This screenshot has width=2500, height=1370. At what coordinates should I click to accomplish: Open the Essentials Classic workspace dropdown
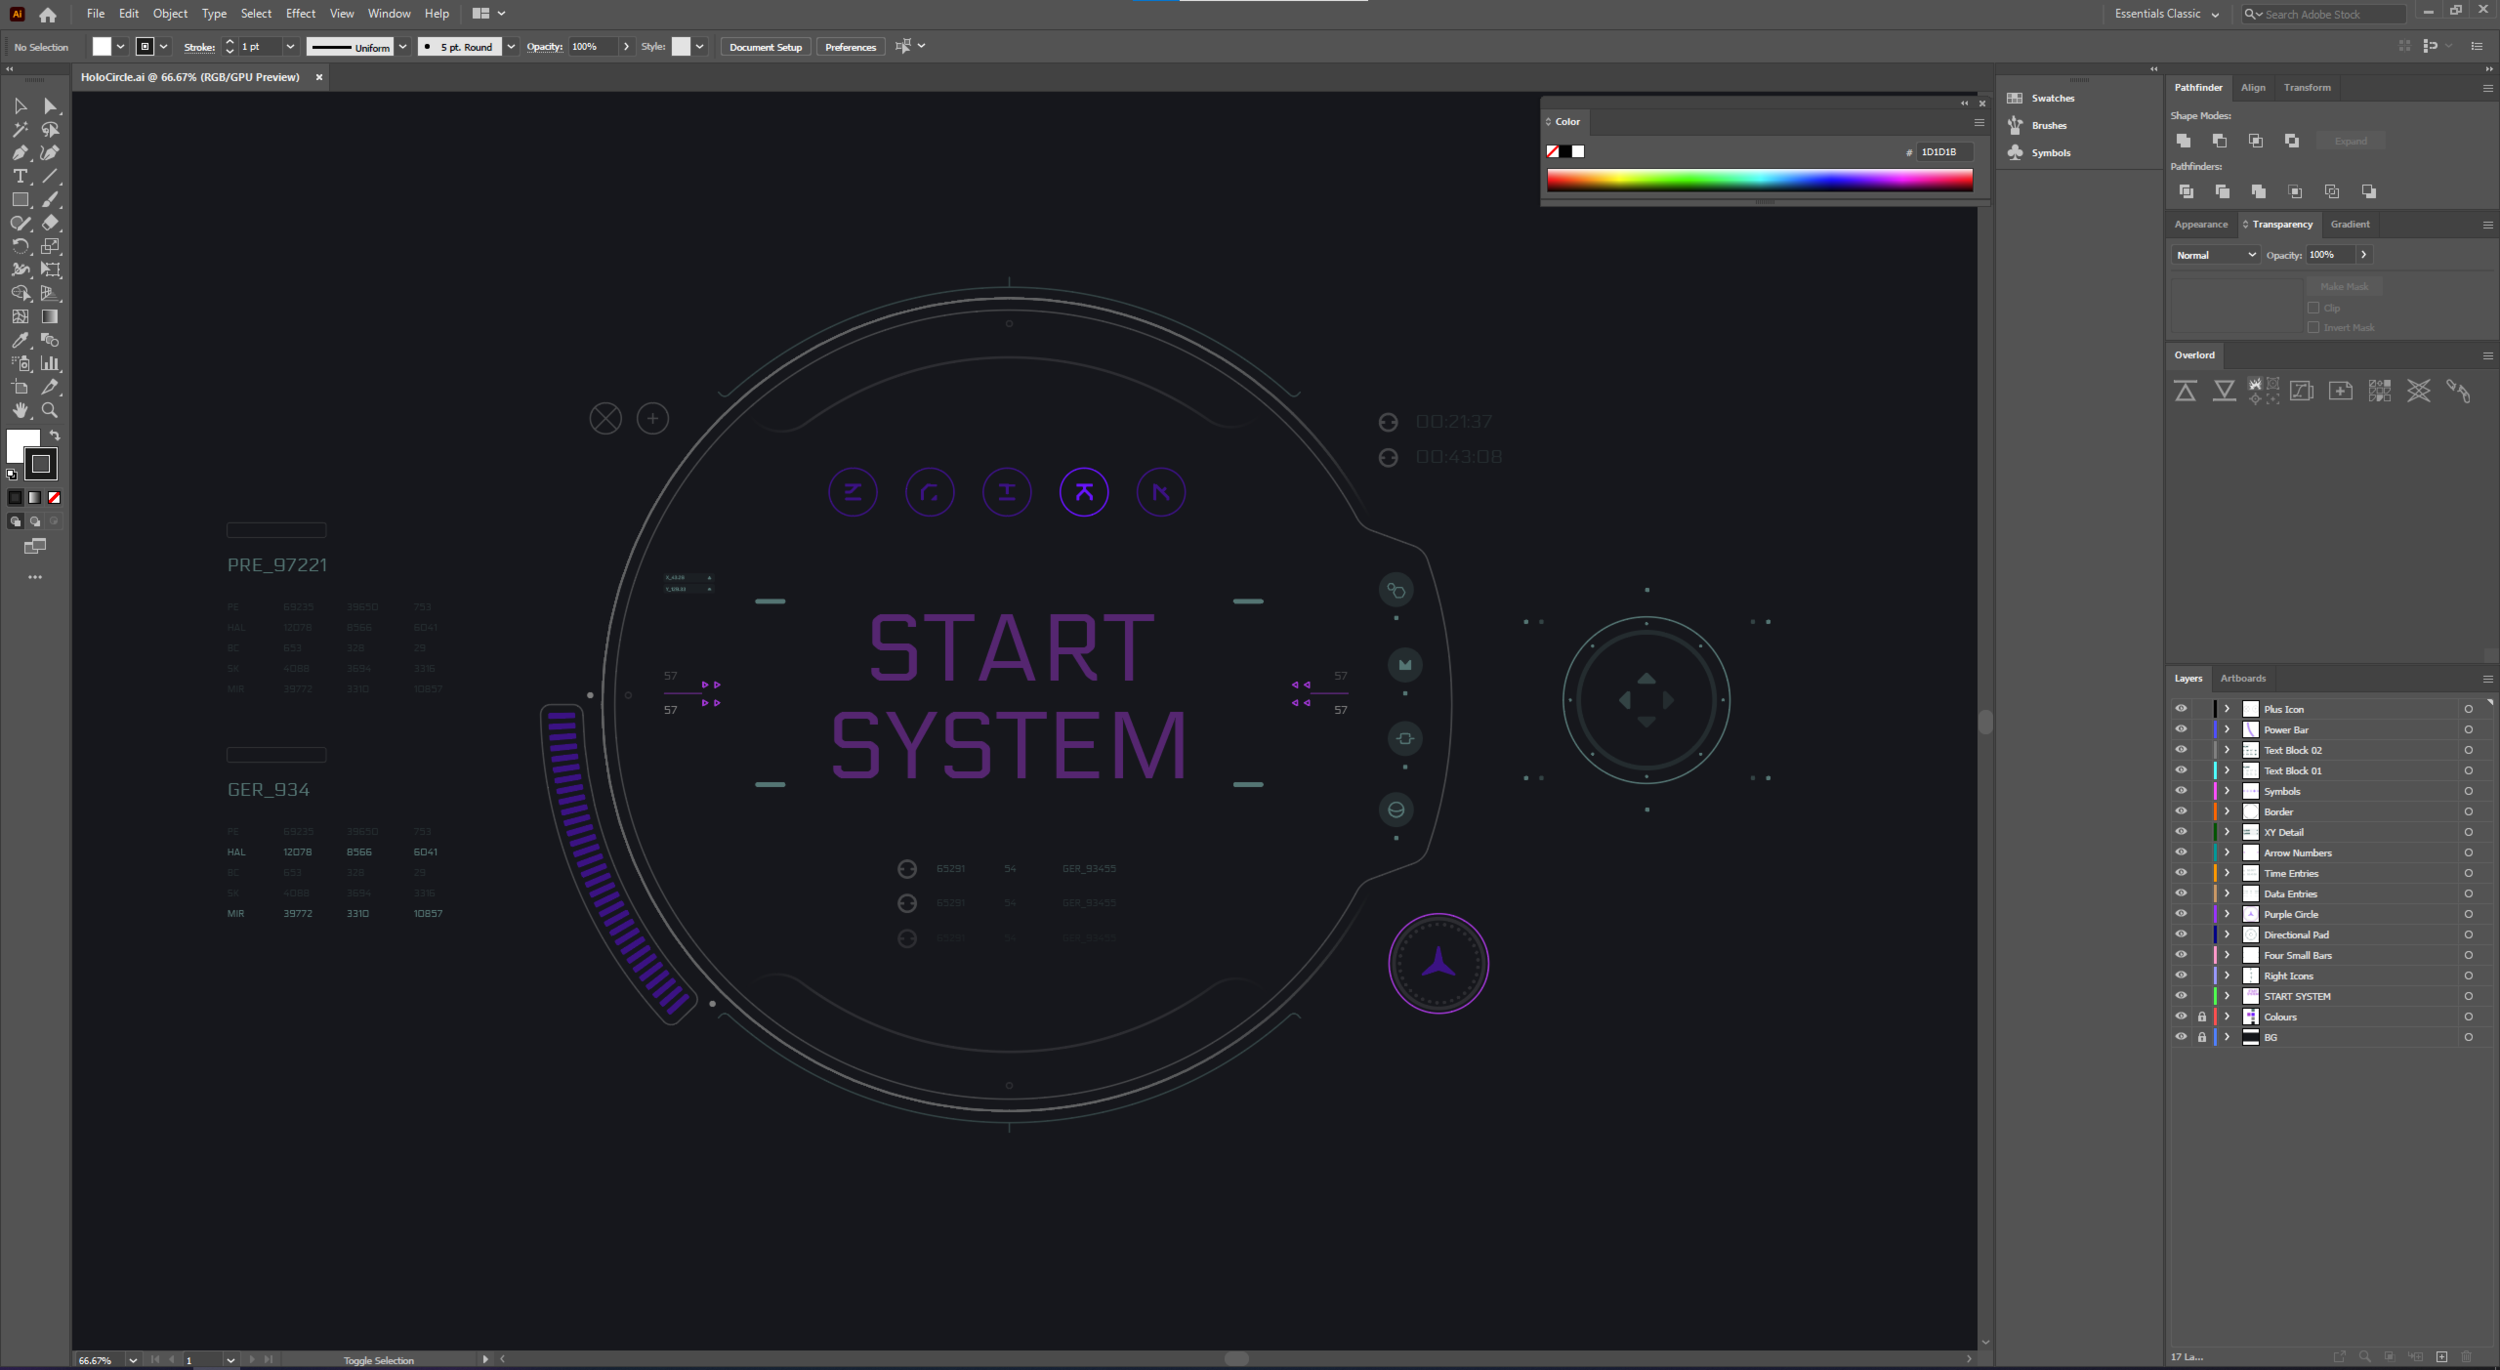pos(2166,14)
